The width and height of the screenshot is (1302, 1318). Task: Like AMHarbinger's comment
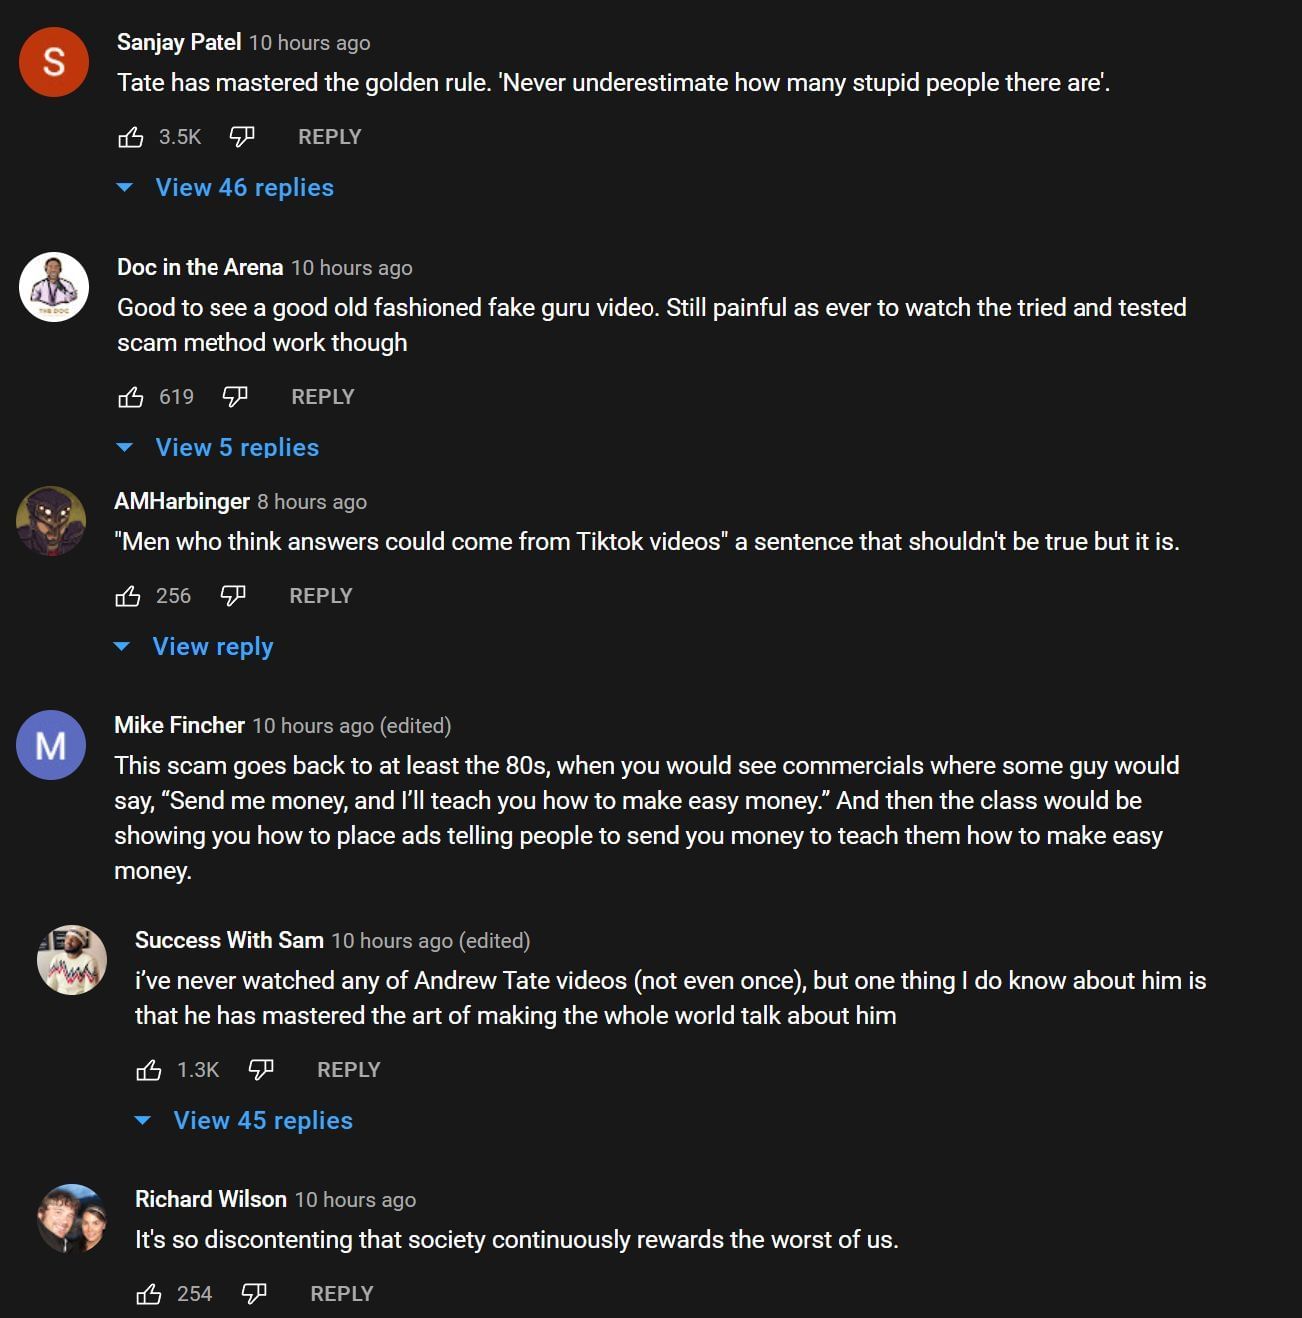(128, 596)
